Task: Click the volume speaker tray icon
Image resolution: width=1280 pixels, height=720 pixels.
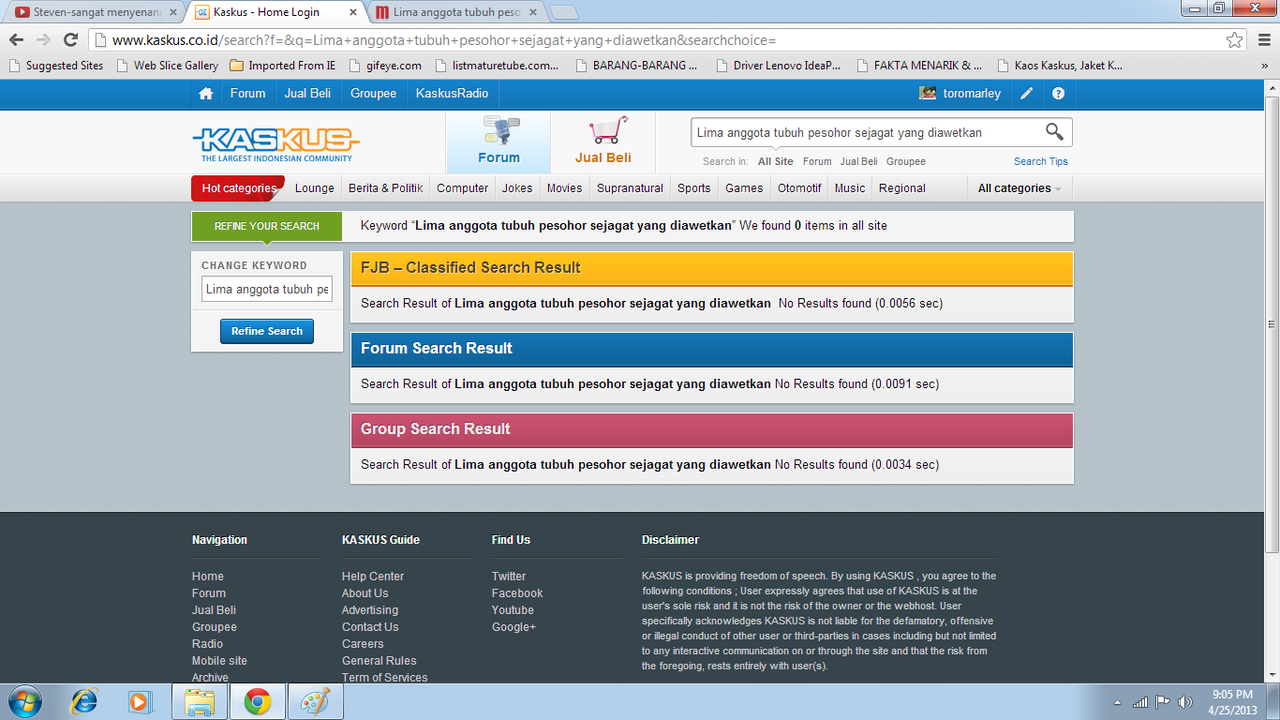Action: coord(1185,702)
